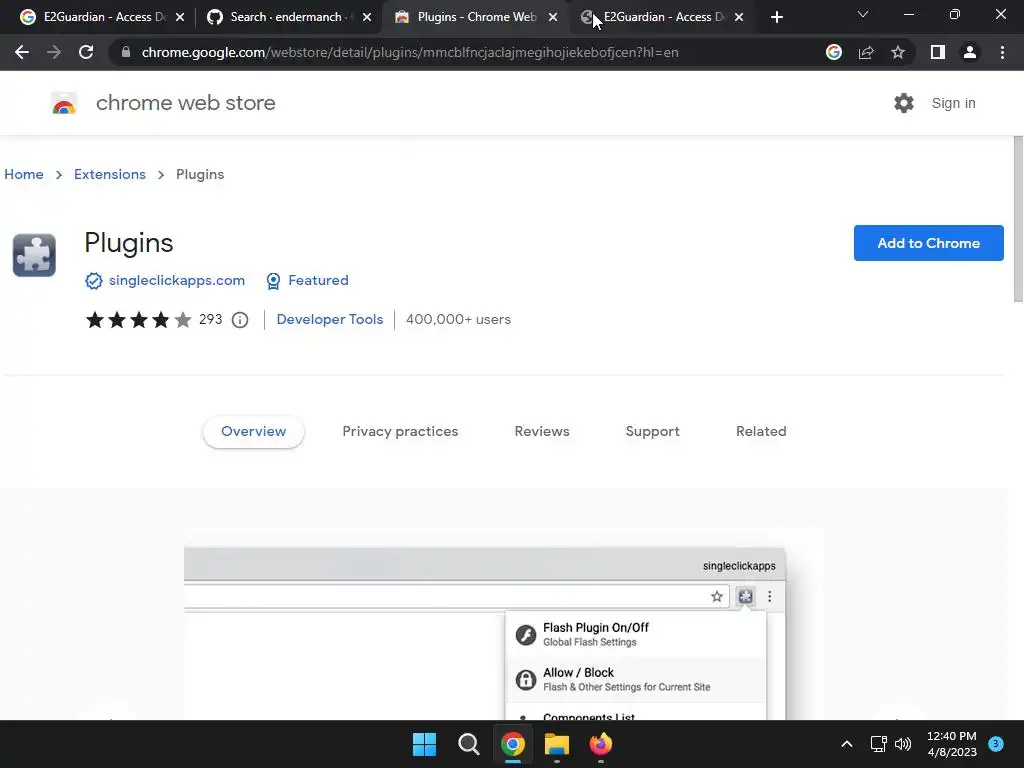Open Windows Start menu
This screenshot has width=1024, height=768.
tap(424, 744)
